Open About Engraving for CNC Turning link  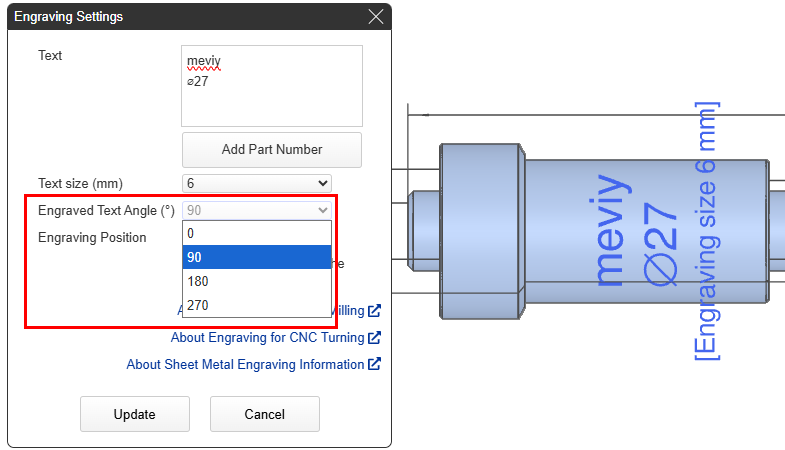pos(267,338)
